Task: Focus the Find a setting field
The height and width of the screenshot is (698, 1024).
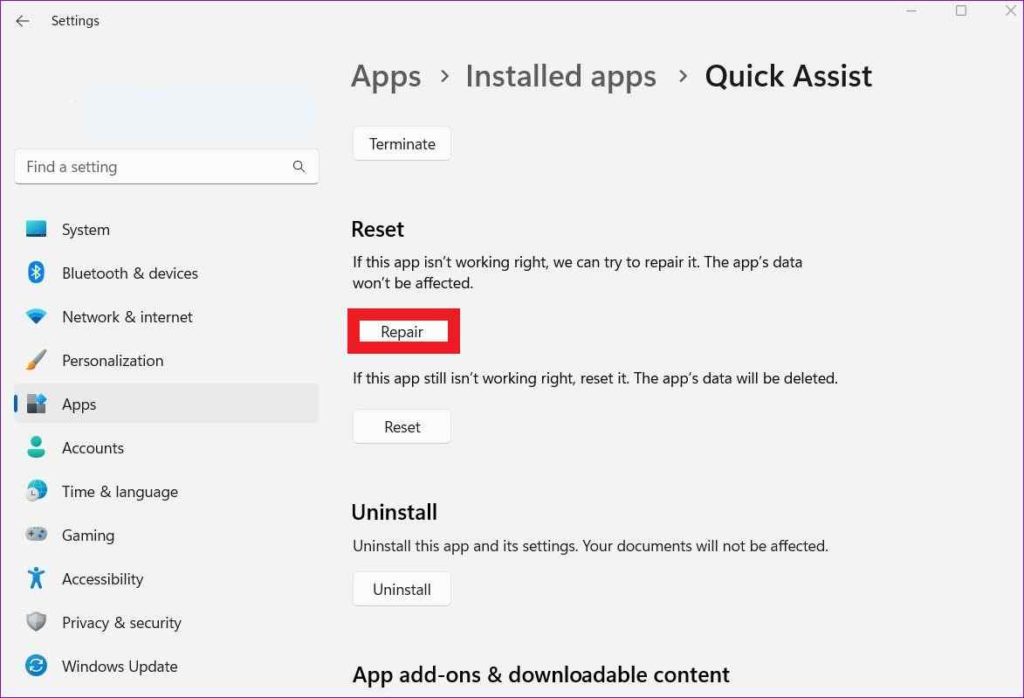Action: click(166, 167)
